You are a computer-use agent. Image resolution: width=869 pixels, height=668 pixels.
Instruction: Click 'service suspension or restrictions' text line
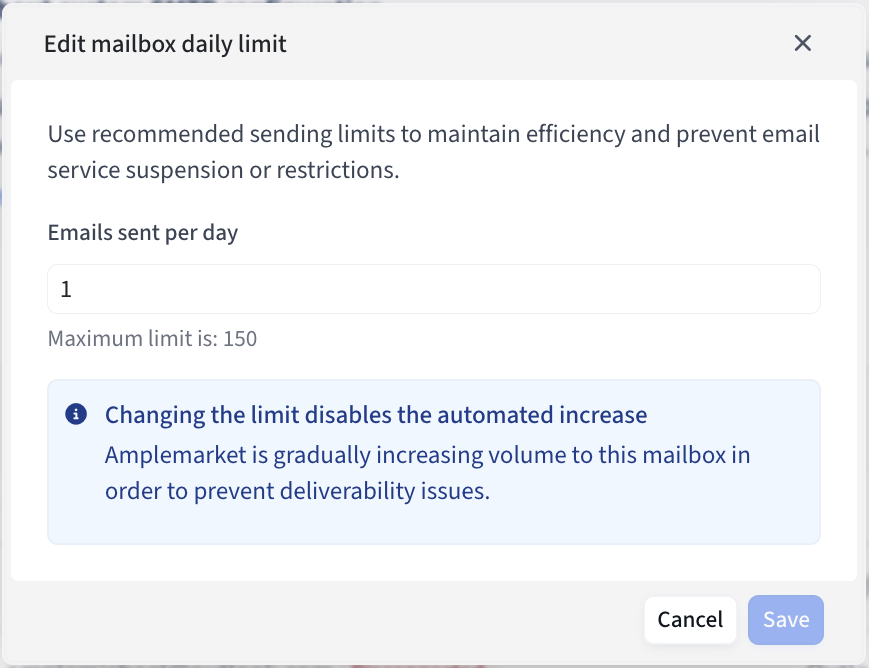(223, 170)
